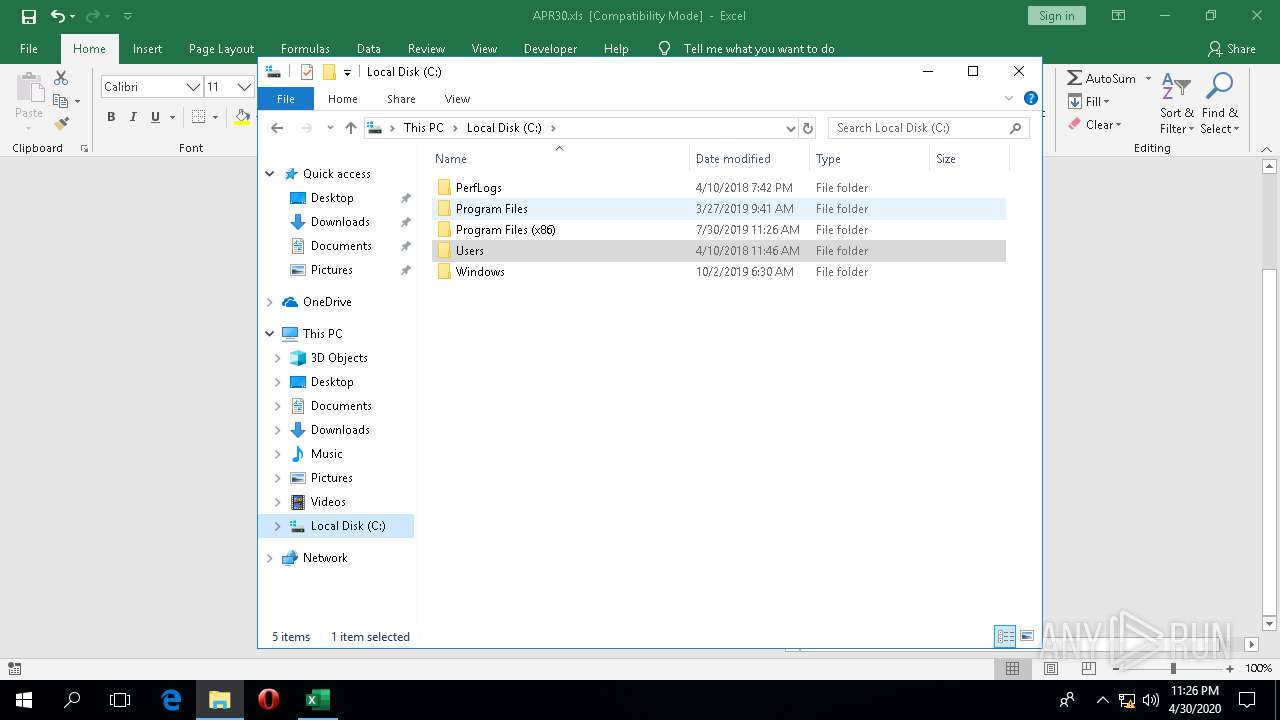Expand the 3D Objects tree node

[x=278, y=358]
